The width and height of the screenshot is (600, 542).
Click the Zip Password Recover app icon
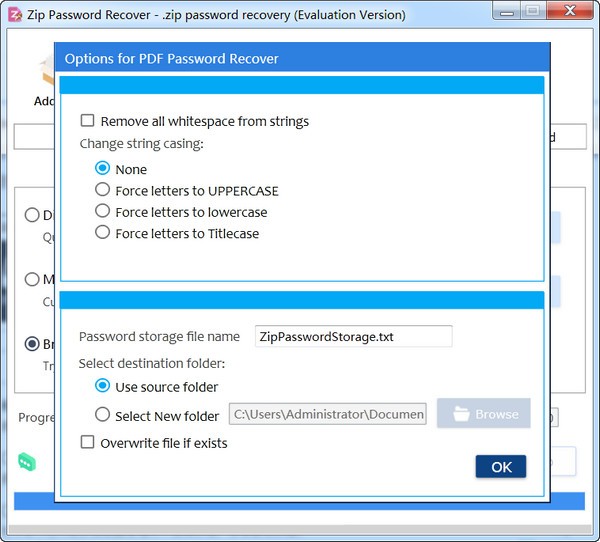tap(15, 15)
